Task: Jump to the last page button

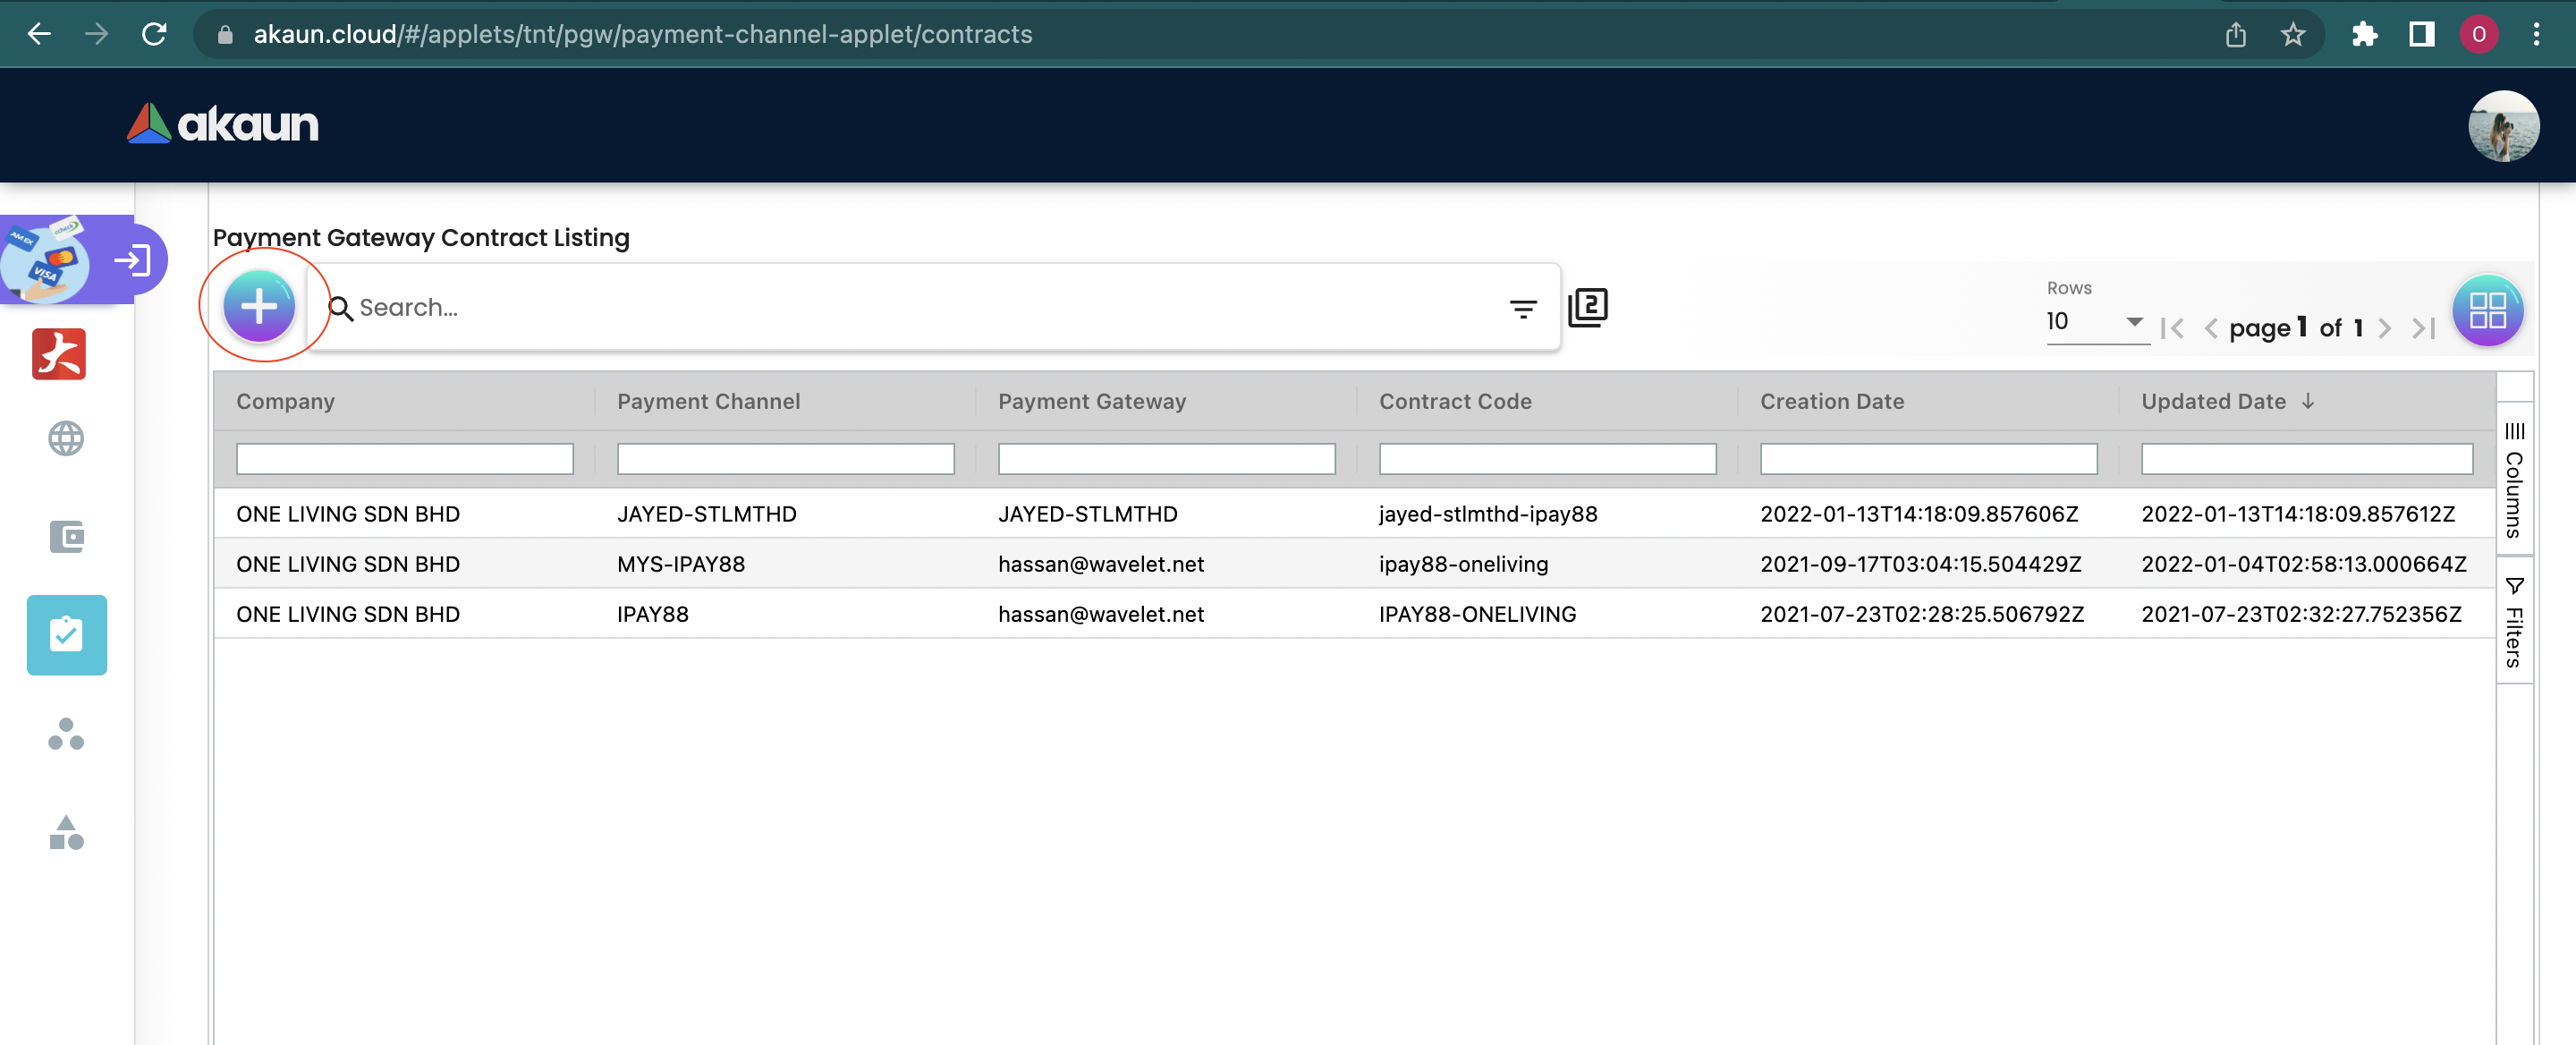Action: [x=2423, y=328]
